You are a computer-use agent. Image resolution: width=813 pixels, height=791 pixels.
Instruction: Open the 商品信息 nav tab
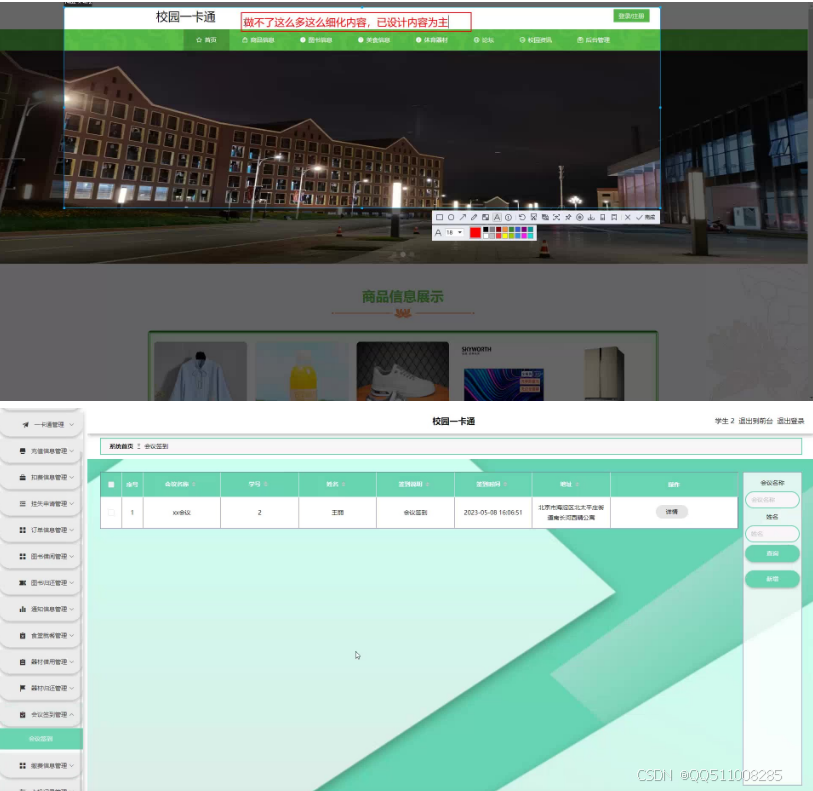(x=258, y=40)
